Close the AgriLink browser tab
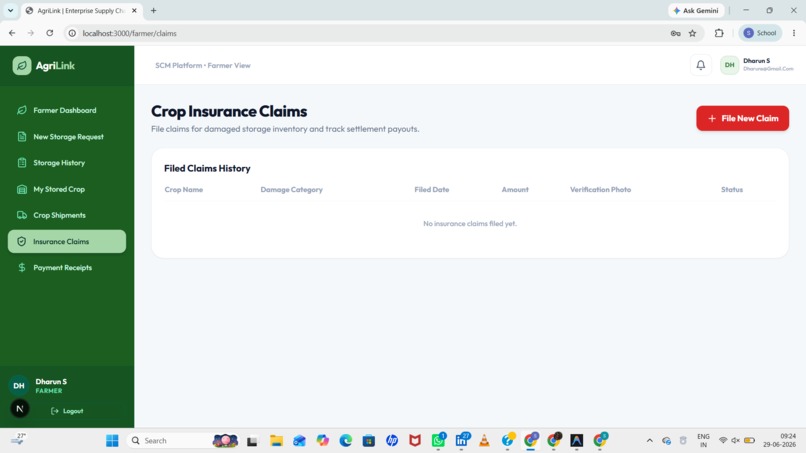This screenshot has width=806, height=453. [x=134, y=10]
